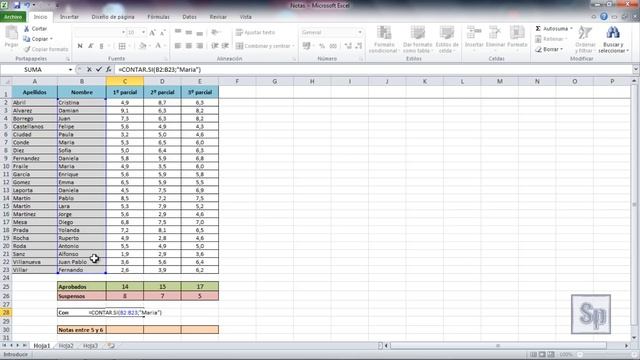This screenshot has width=640, height=360.
Task: Click Formato condicional button
Action: coord(384,40)
